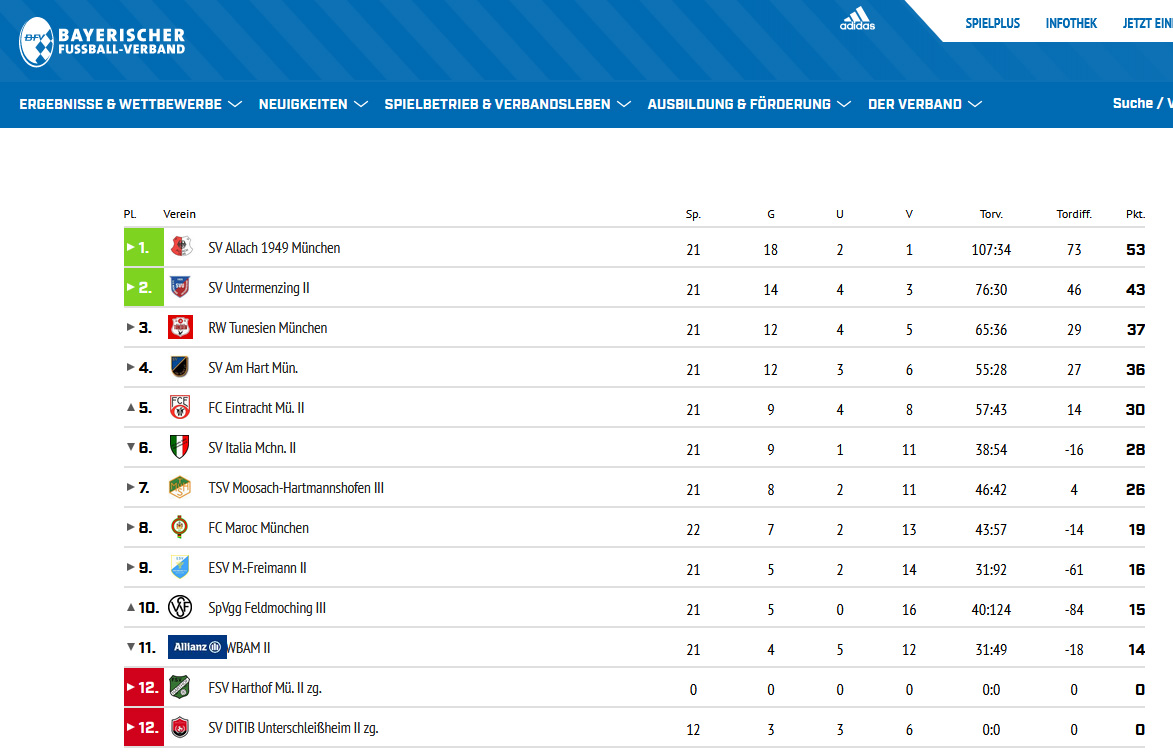Open the TSV Moosach-Hartmannshofen III team link
1173x753 pixels.
click(296, 488)
